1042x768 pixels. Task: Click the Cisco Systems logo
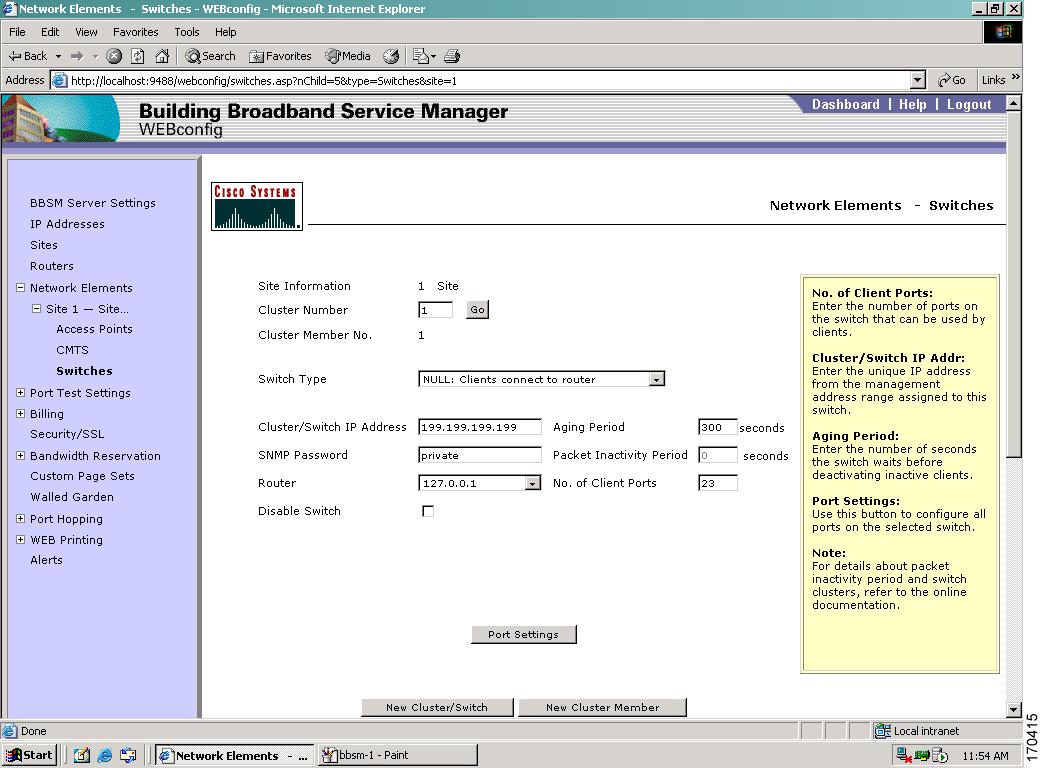tap(257, 207)
